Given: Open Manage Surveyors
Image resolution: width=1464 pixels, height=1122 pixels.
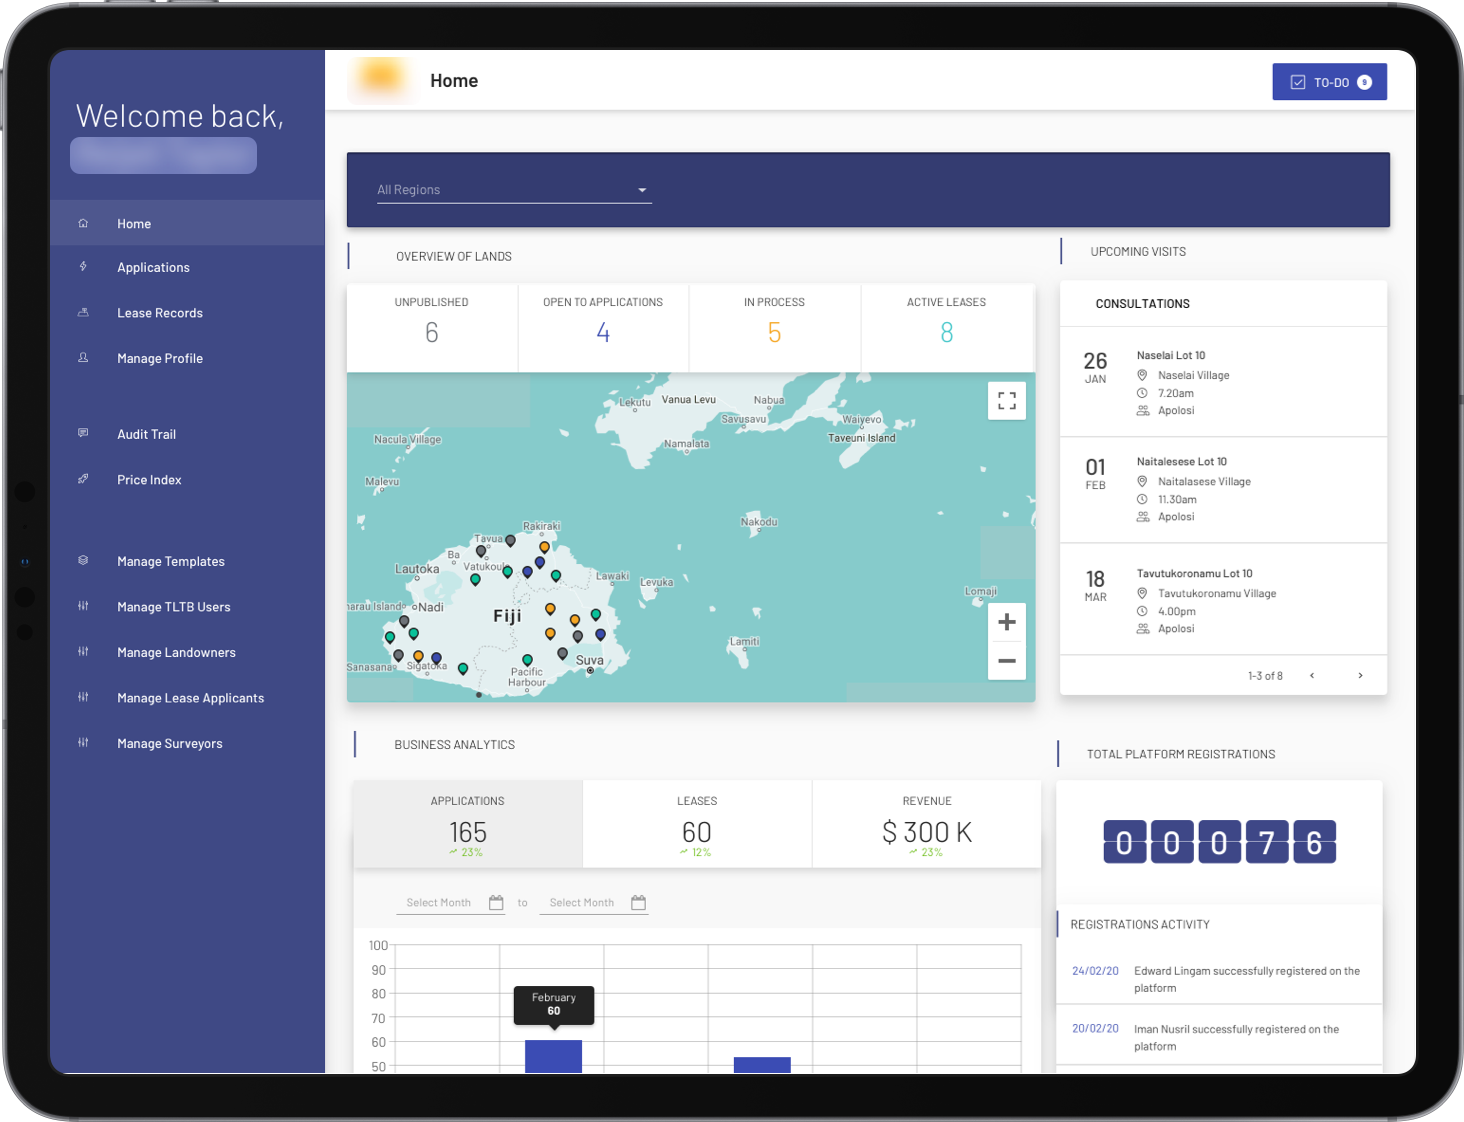Looking at the screenshot, I should point(187,743).
